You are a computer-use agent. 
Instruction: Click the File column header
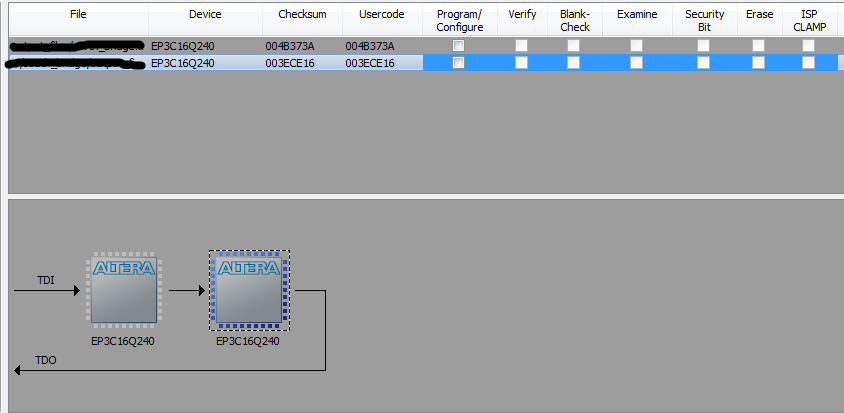(x=79, y=20)
